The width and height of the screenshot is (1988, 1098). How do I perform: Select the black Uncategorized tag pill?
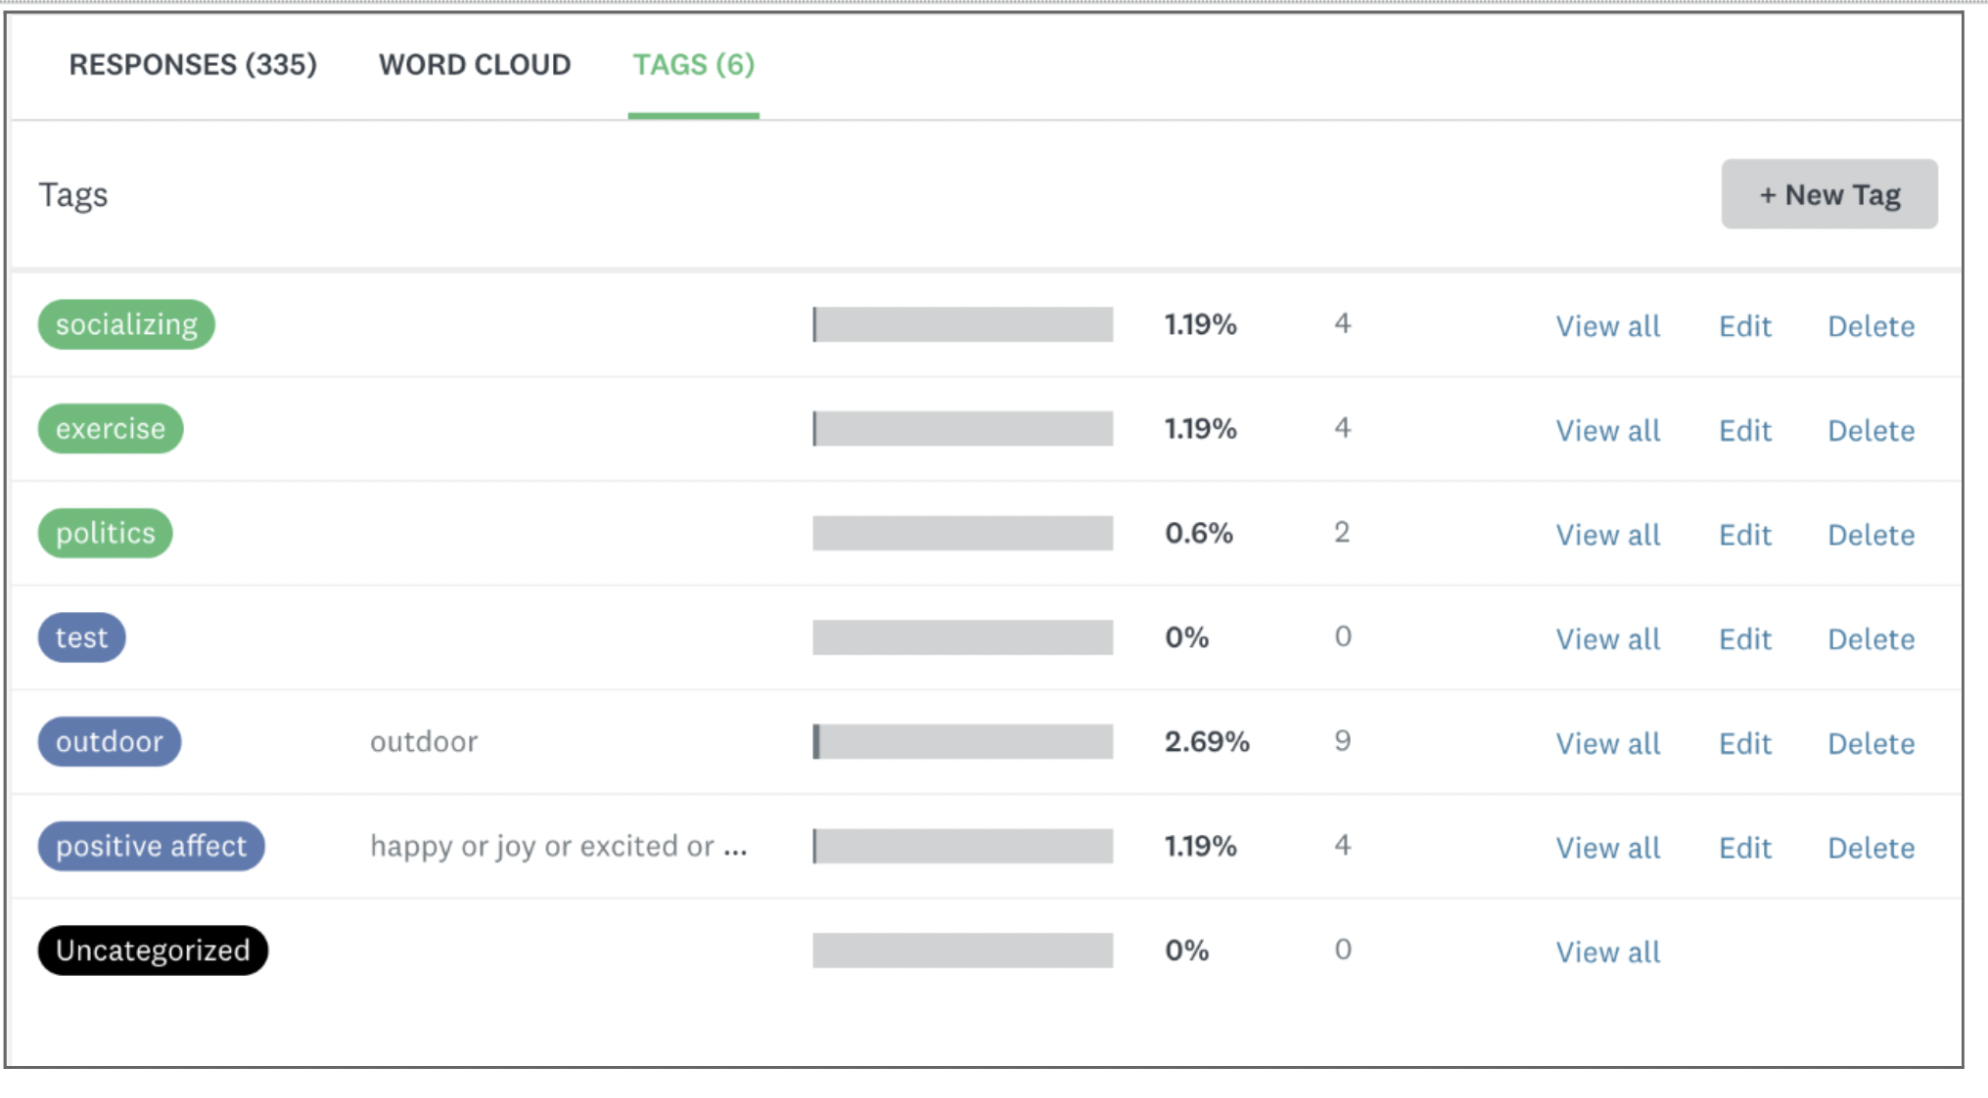pos(152,950)
